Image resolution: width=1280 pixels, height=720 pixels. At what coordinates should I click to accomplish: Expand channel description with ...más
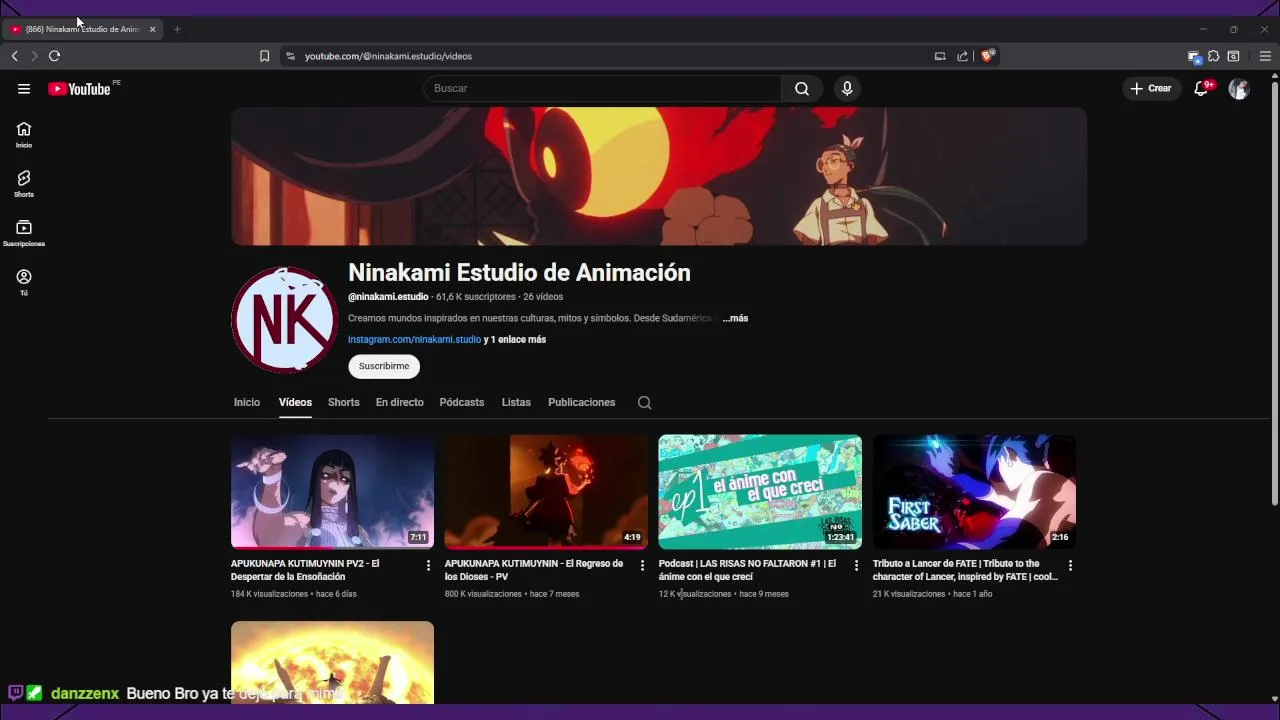pos(736,318)
